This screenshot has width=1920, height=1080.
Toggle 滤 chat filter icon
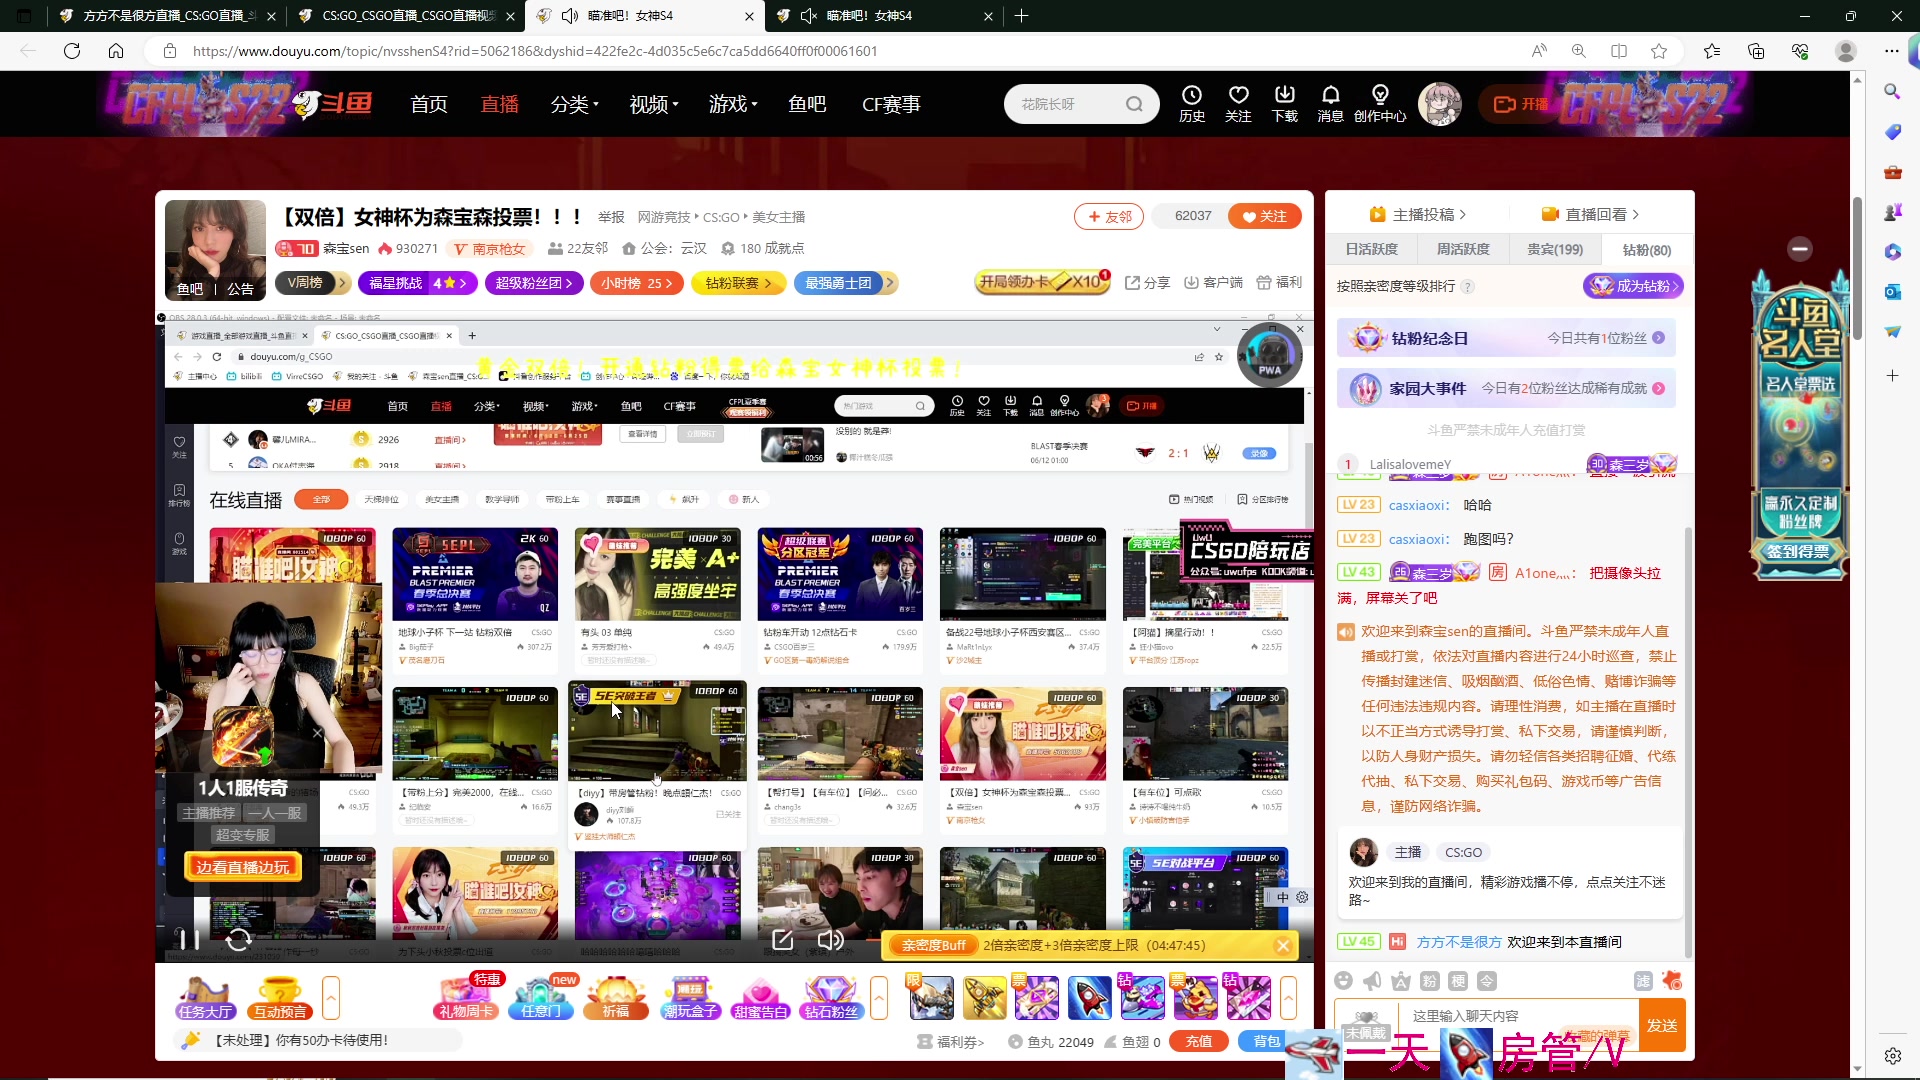[x=1643, y=981]
